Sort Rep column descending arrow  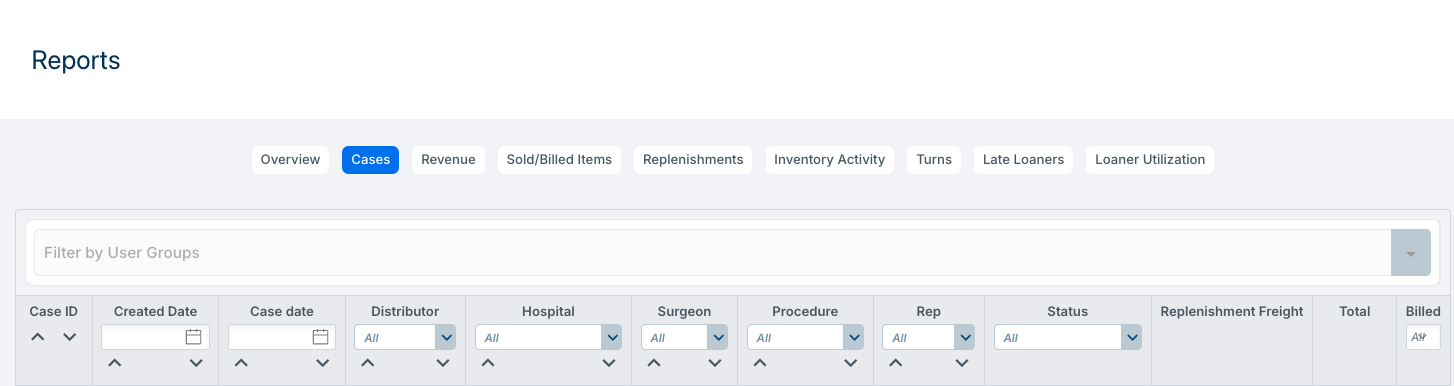coord(962,363)
